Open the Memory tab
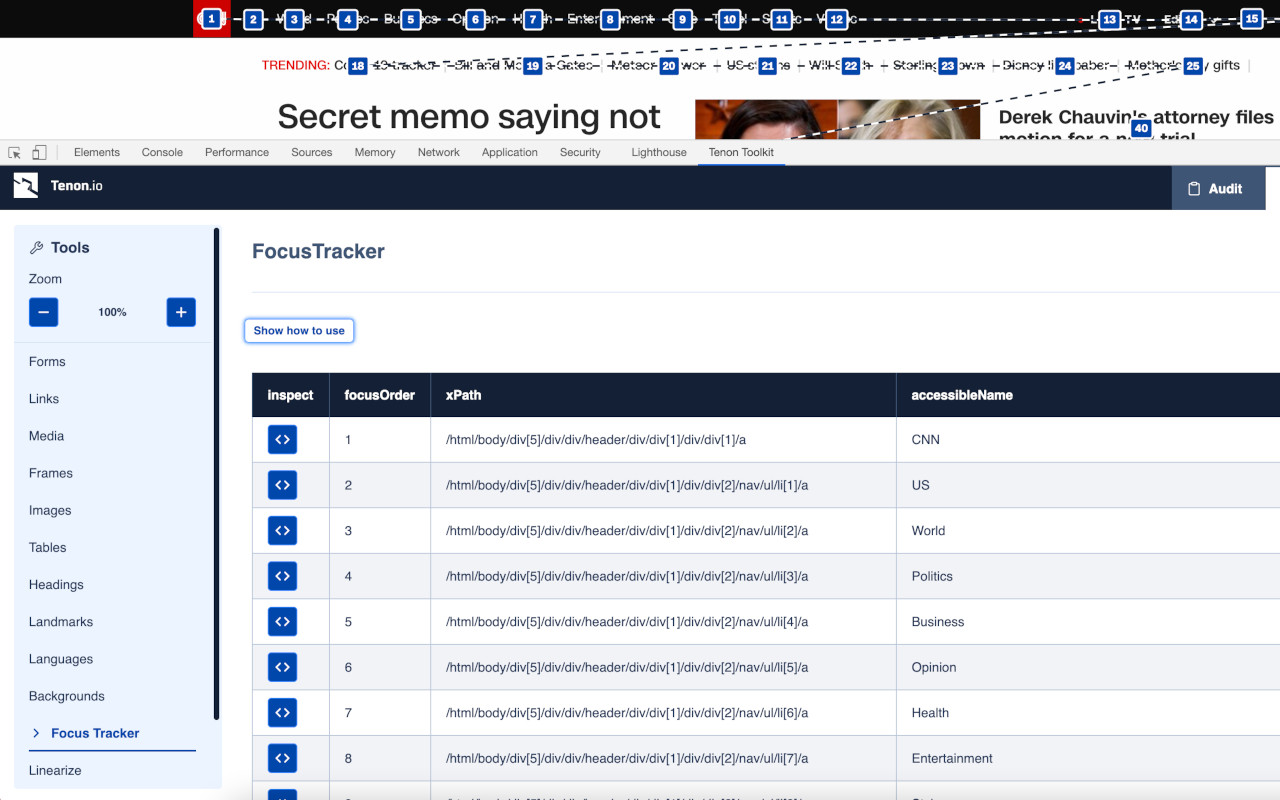1280x800 pixels. (375, 152)
